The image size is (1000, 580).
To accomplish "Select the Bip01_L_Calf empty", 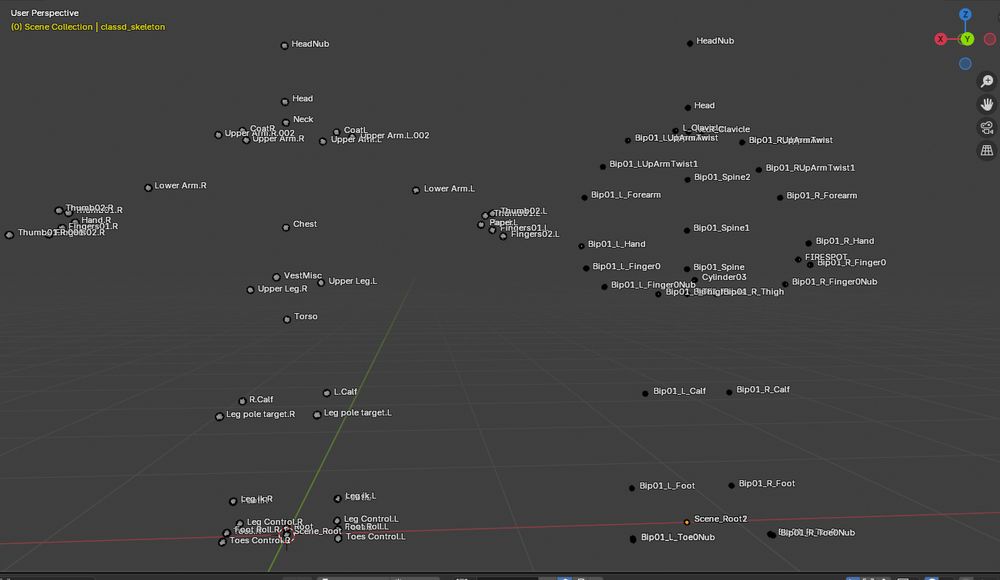I will click(645, 393).
